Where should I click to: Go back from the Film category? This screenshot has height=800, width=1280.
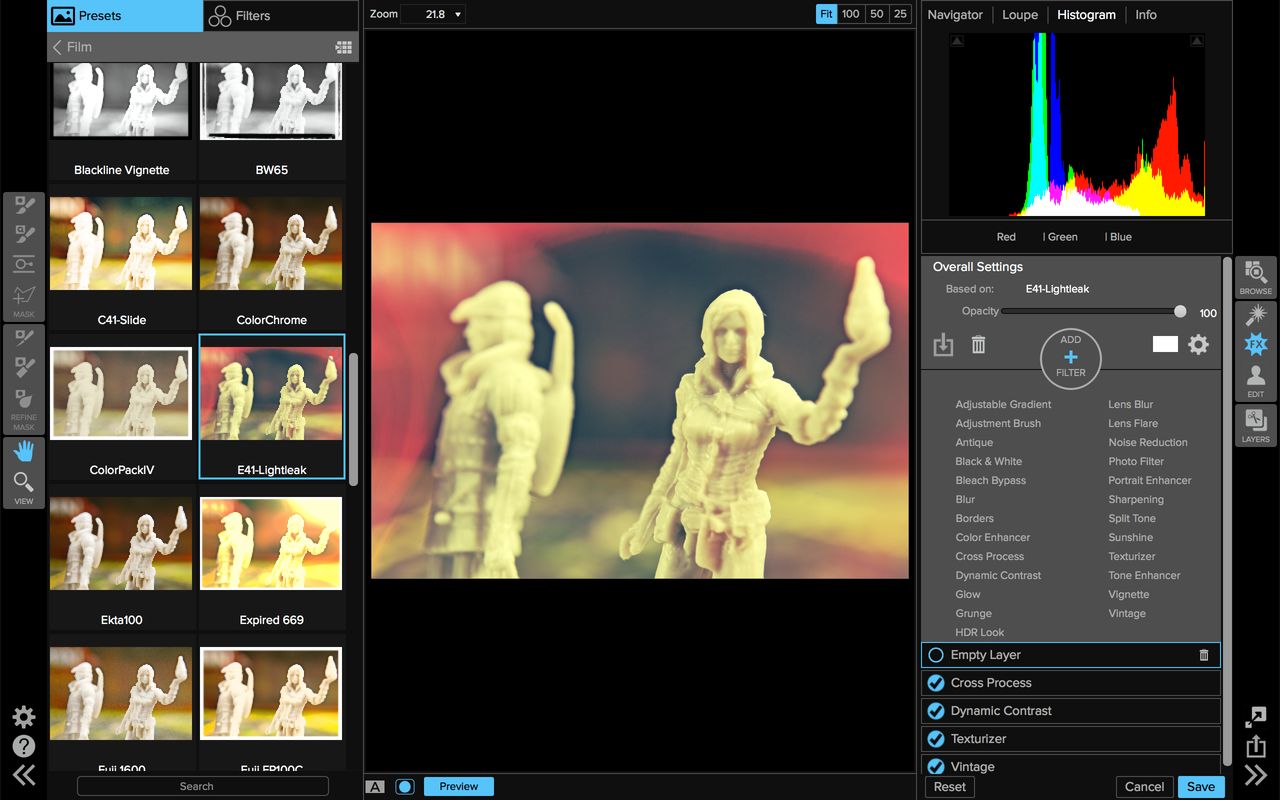pyautogui.click(x=58, y=47)
